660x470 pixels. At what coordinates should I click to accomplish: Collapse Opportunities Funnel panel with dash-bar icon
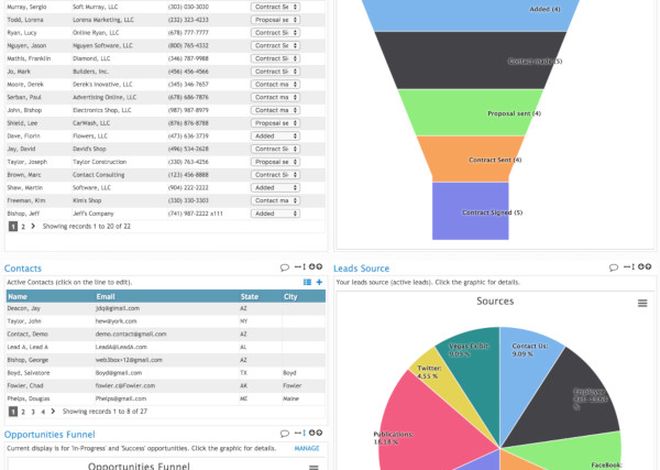pos(300,433)
